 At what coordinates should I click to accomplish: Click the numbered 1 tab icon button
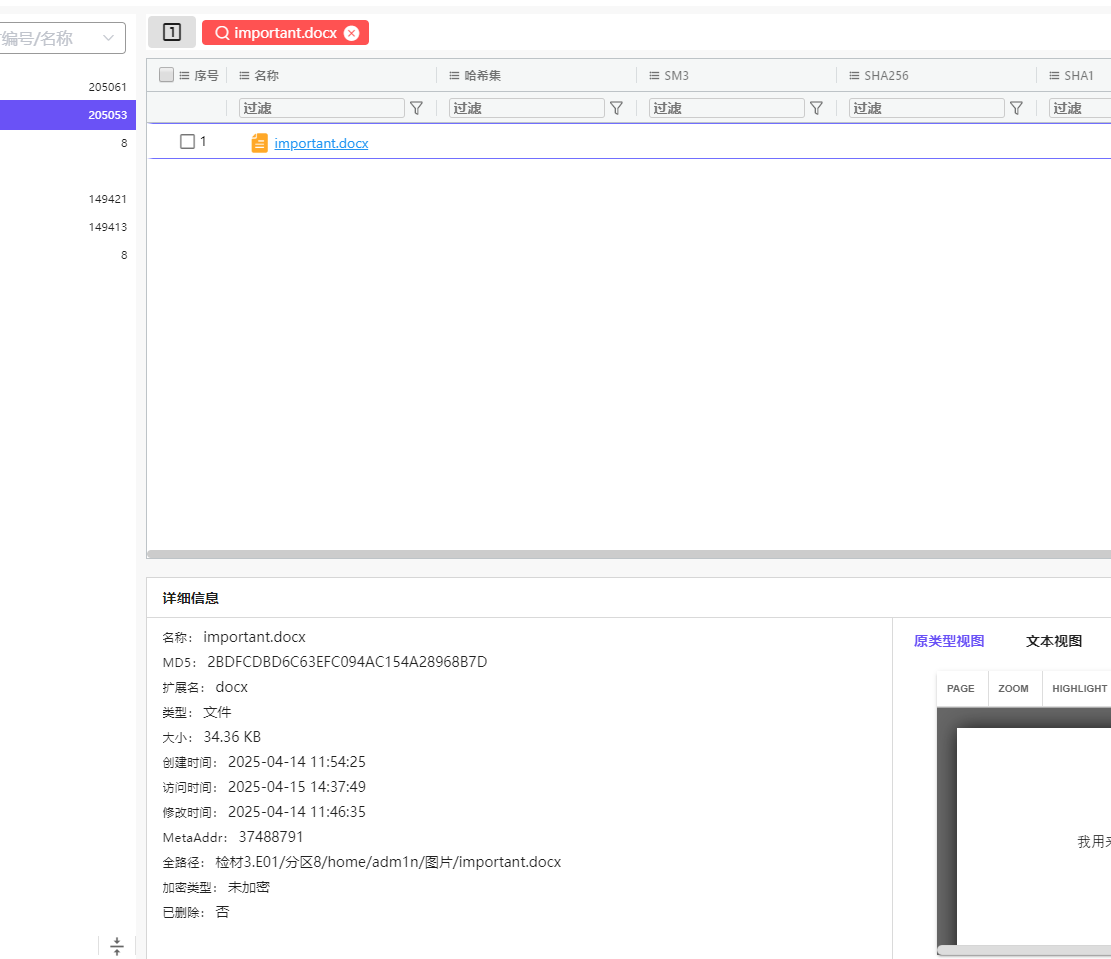pos(171,33)
